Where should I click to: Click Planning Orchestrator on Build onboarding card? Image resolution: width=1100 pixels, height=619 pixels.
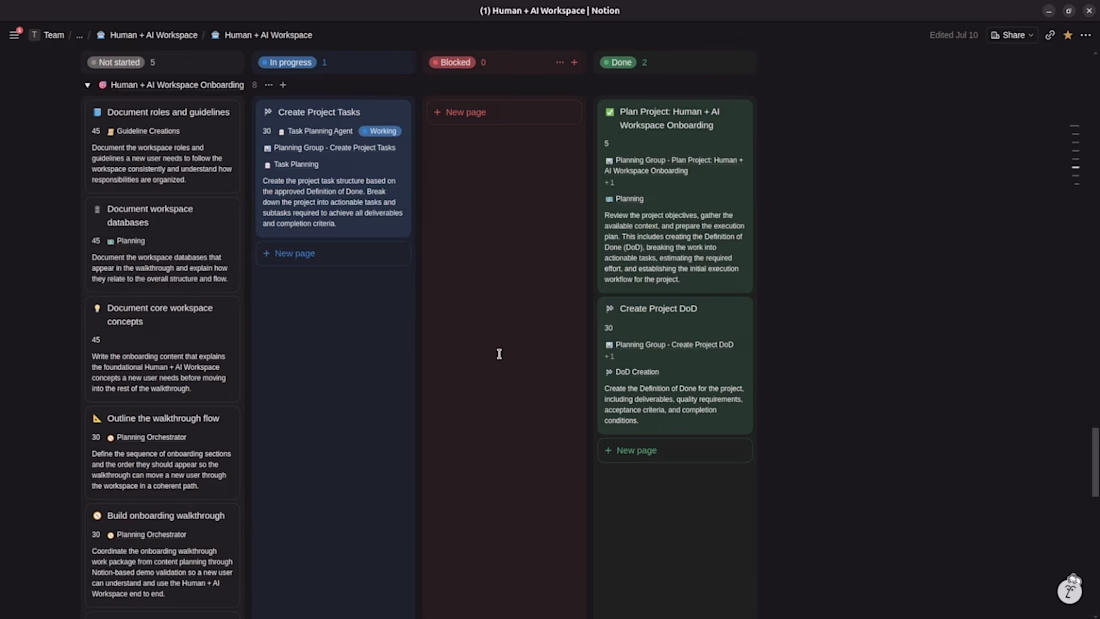pos(147,535)
